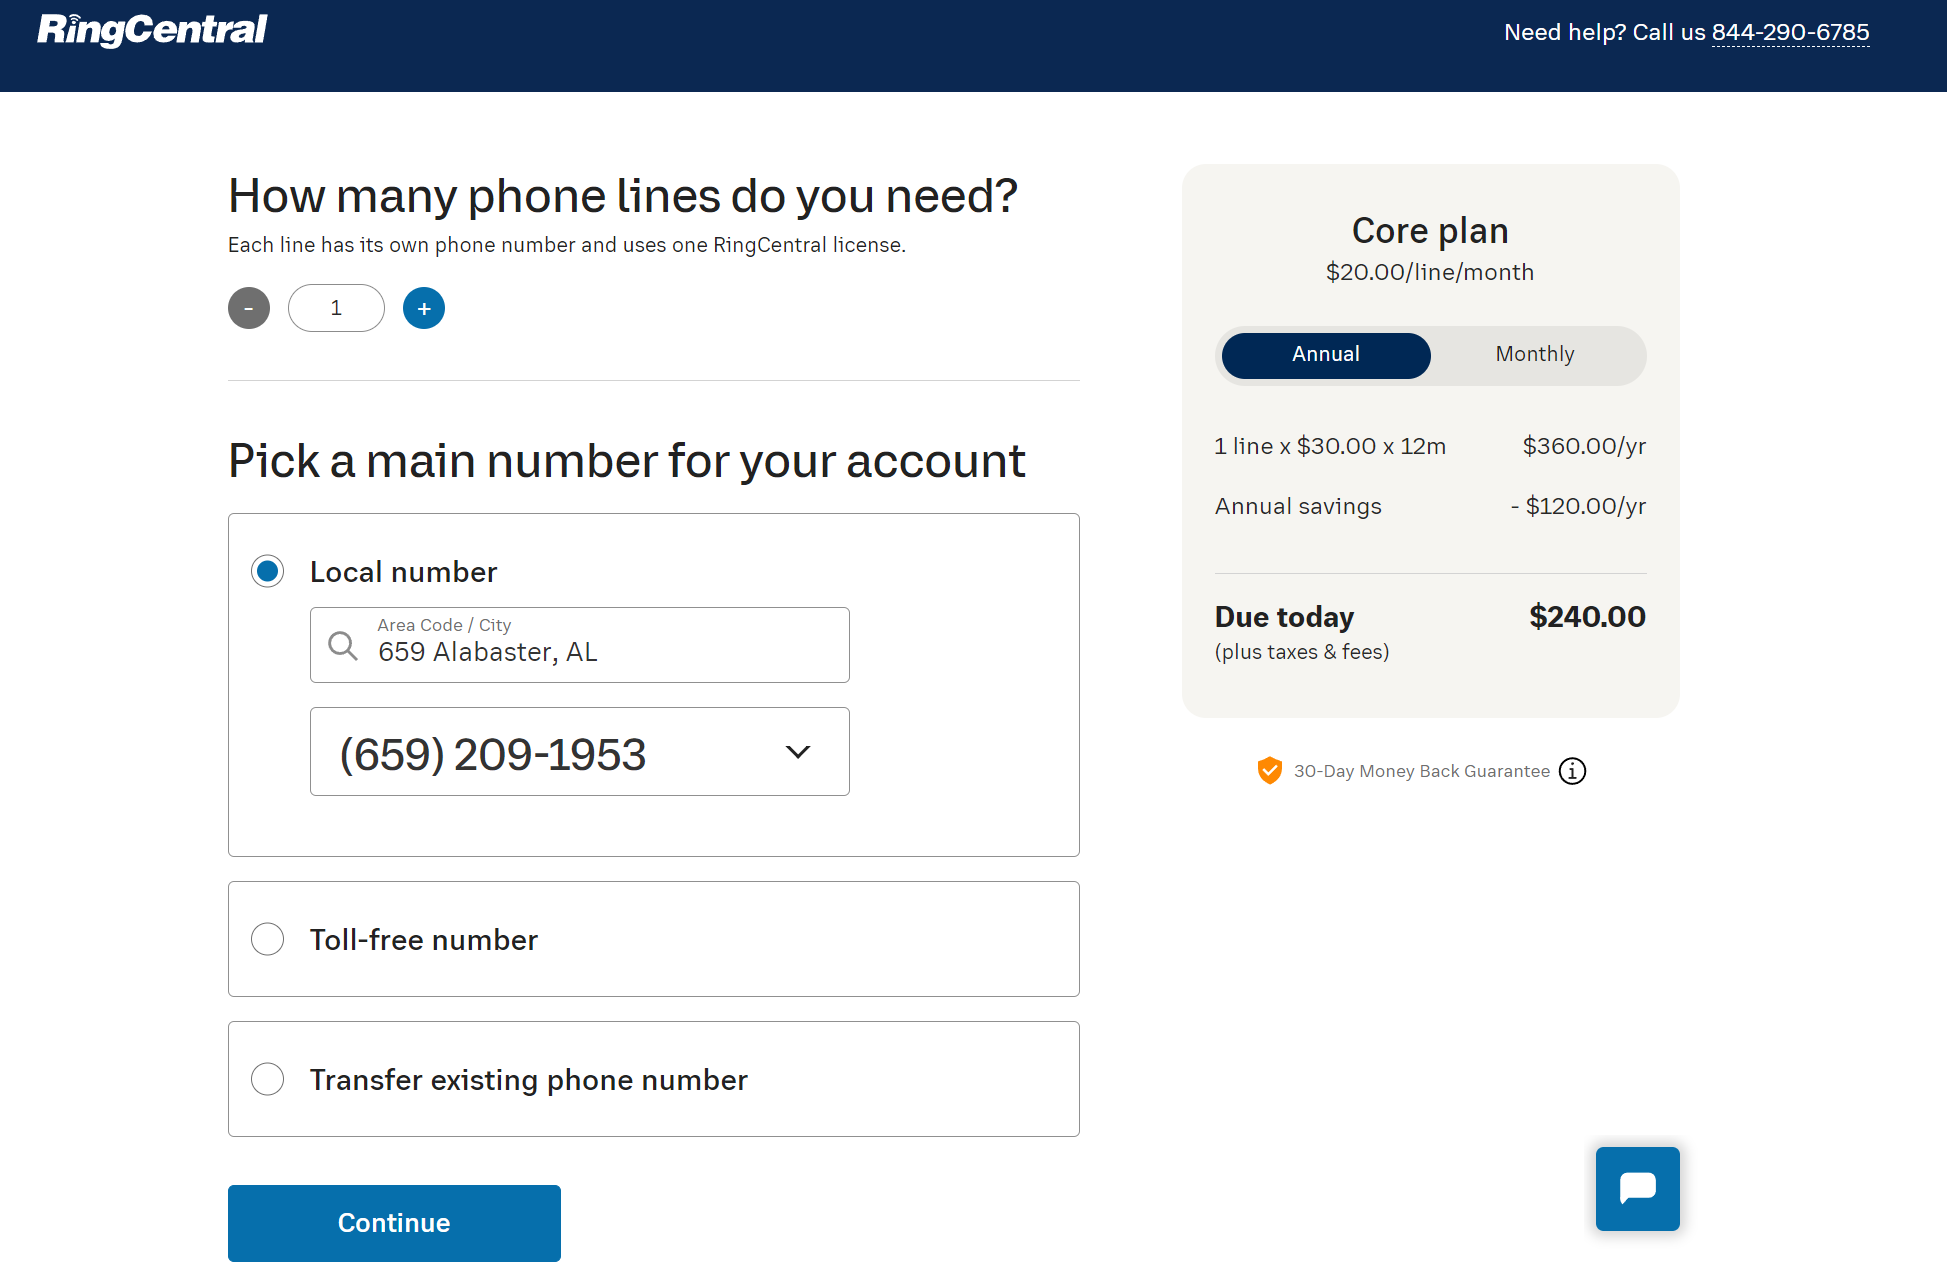Select Annual tab in billing options

(x=1325, y=354)
